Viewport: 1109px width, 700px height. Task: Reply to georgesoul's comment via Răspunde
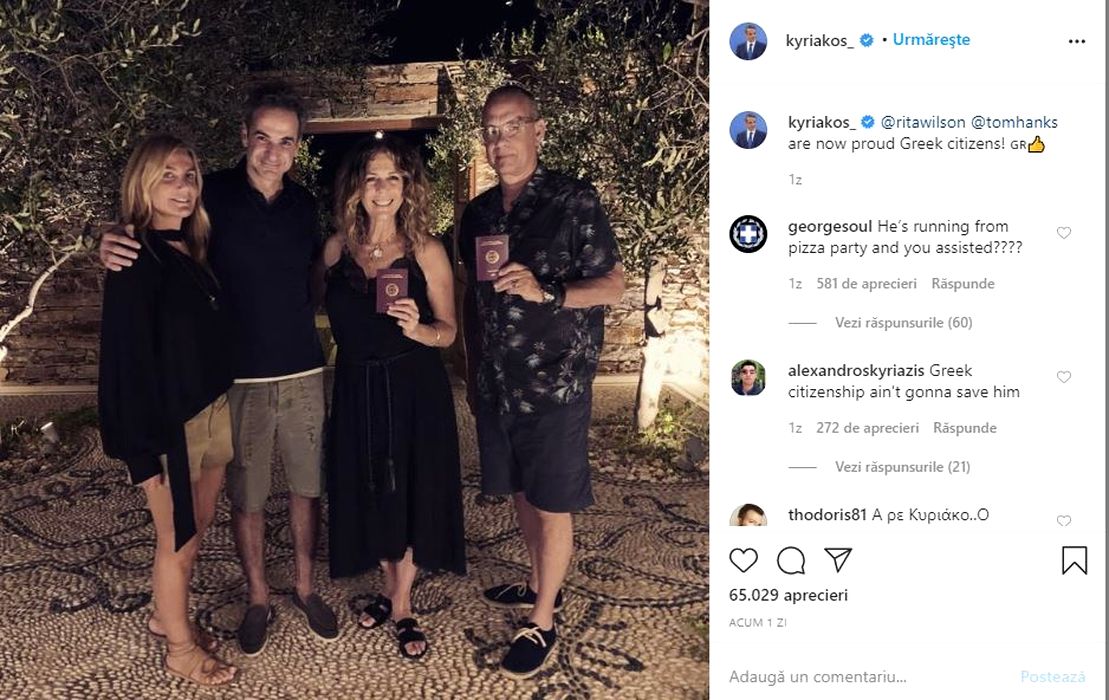coord(963,284)
